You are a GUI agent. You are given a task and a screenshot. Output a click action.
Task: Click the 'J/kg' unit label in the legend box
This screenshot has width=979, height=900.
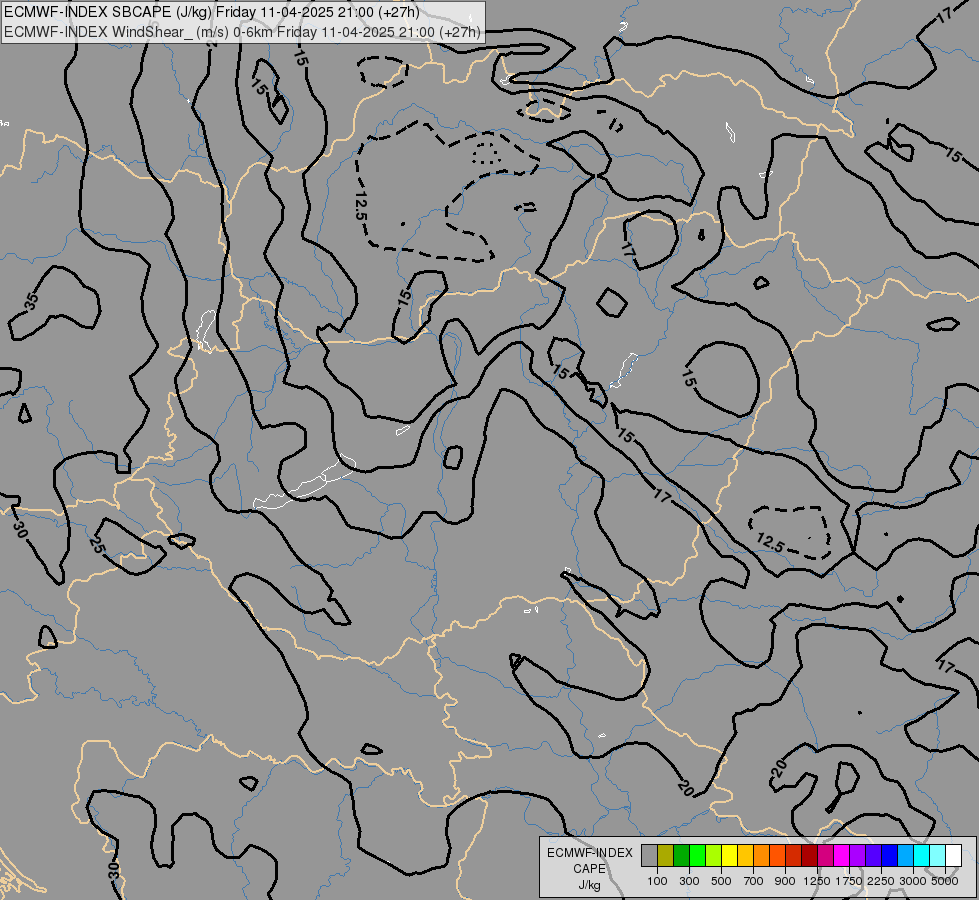pyautogui.click(x=589, y=885)
